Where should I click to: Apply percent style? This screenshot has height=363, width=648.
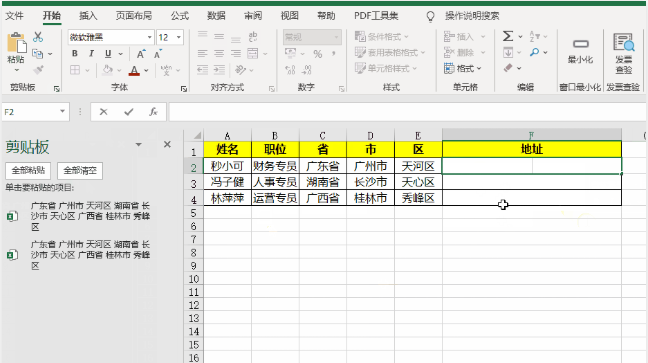click(x=317, y=54)
